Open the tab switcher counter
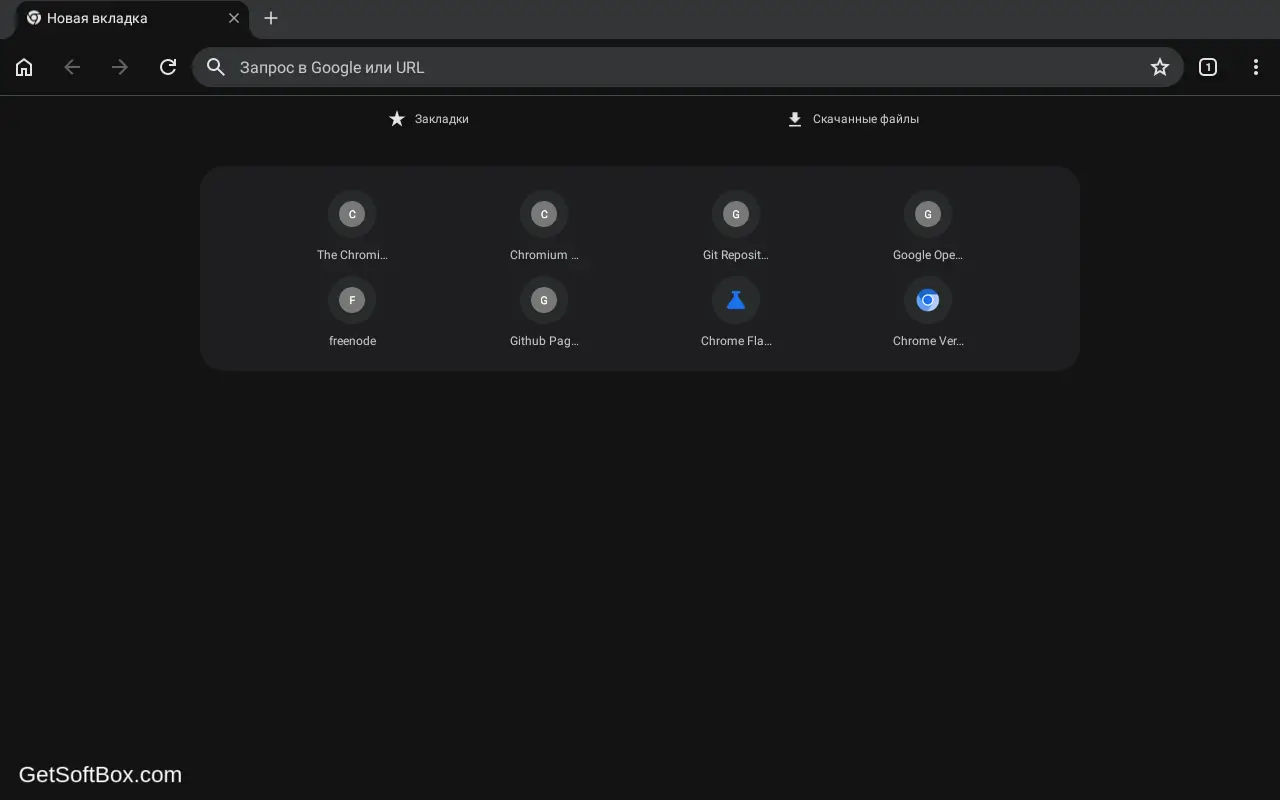Screen dimensions: 1280x800 (x=1208, y=67)
